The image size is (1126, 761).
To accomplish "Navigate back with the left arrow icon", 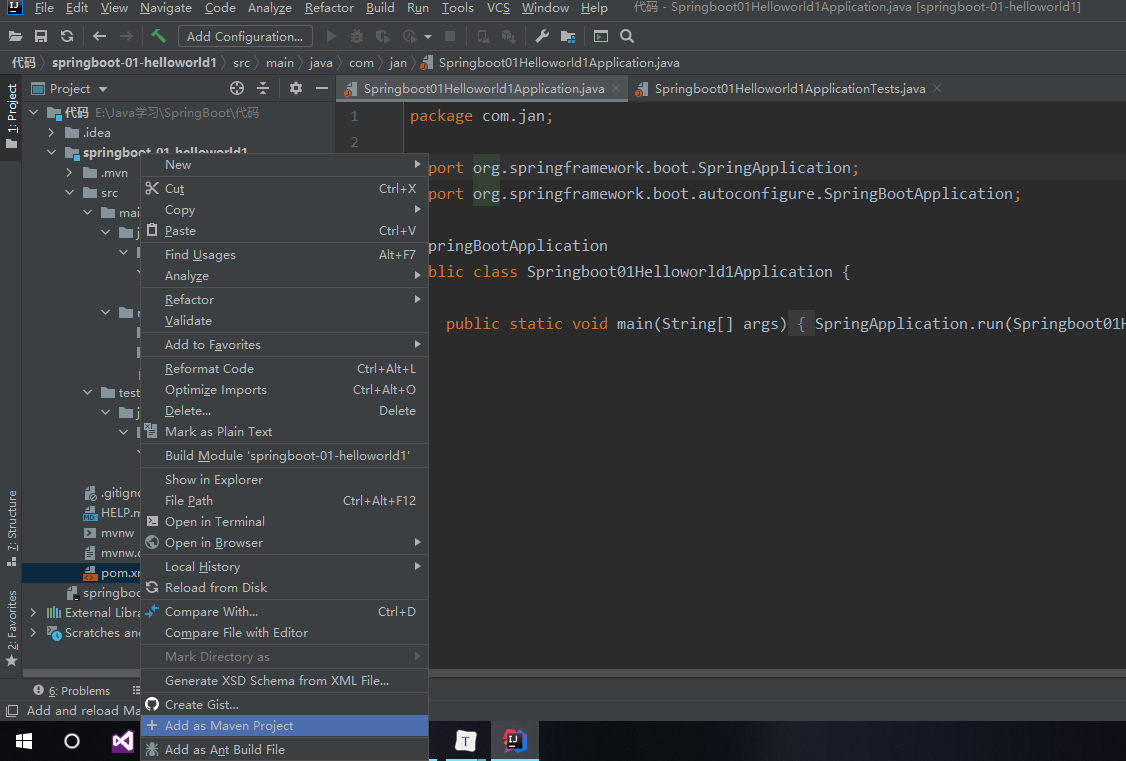I will (100, 37).
